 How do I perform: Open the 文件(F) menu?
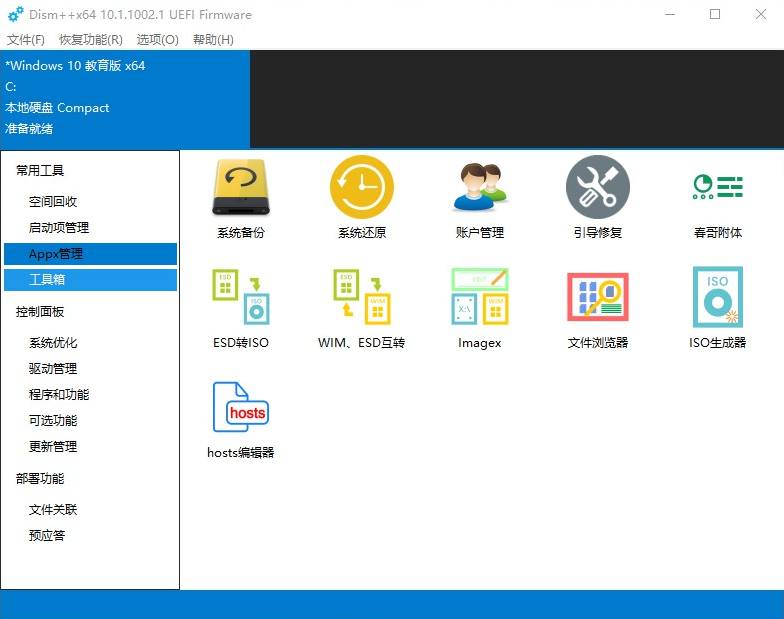point(26,40)
